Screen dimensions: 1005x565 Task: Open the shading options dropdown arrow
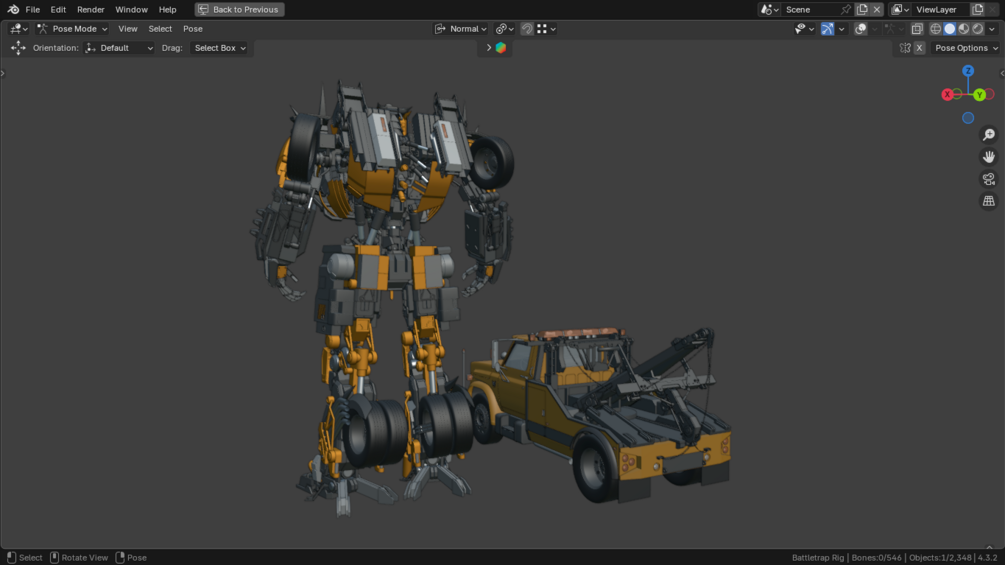[x=992, y=29]
